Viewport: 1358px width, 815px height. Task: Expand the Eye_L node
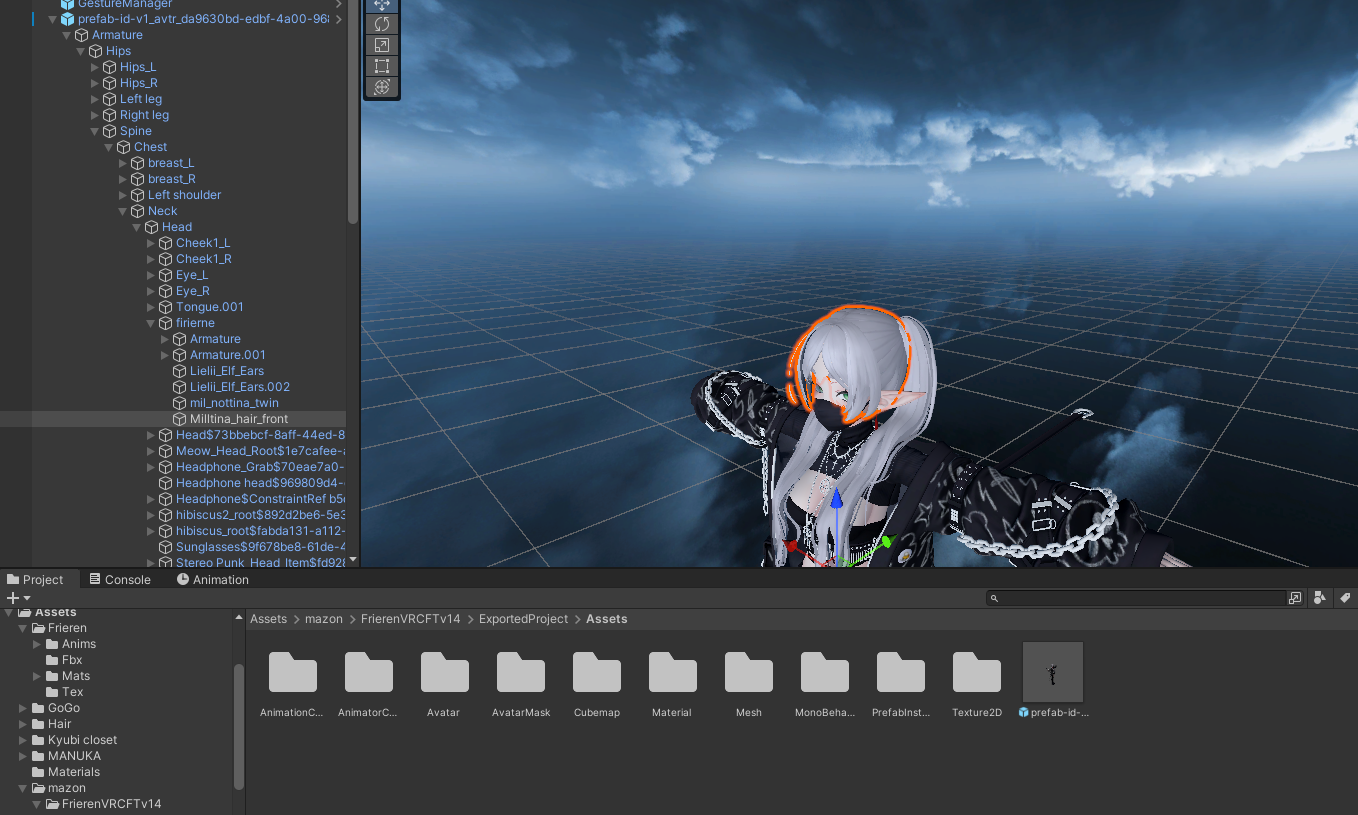(151, 275)
